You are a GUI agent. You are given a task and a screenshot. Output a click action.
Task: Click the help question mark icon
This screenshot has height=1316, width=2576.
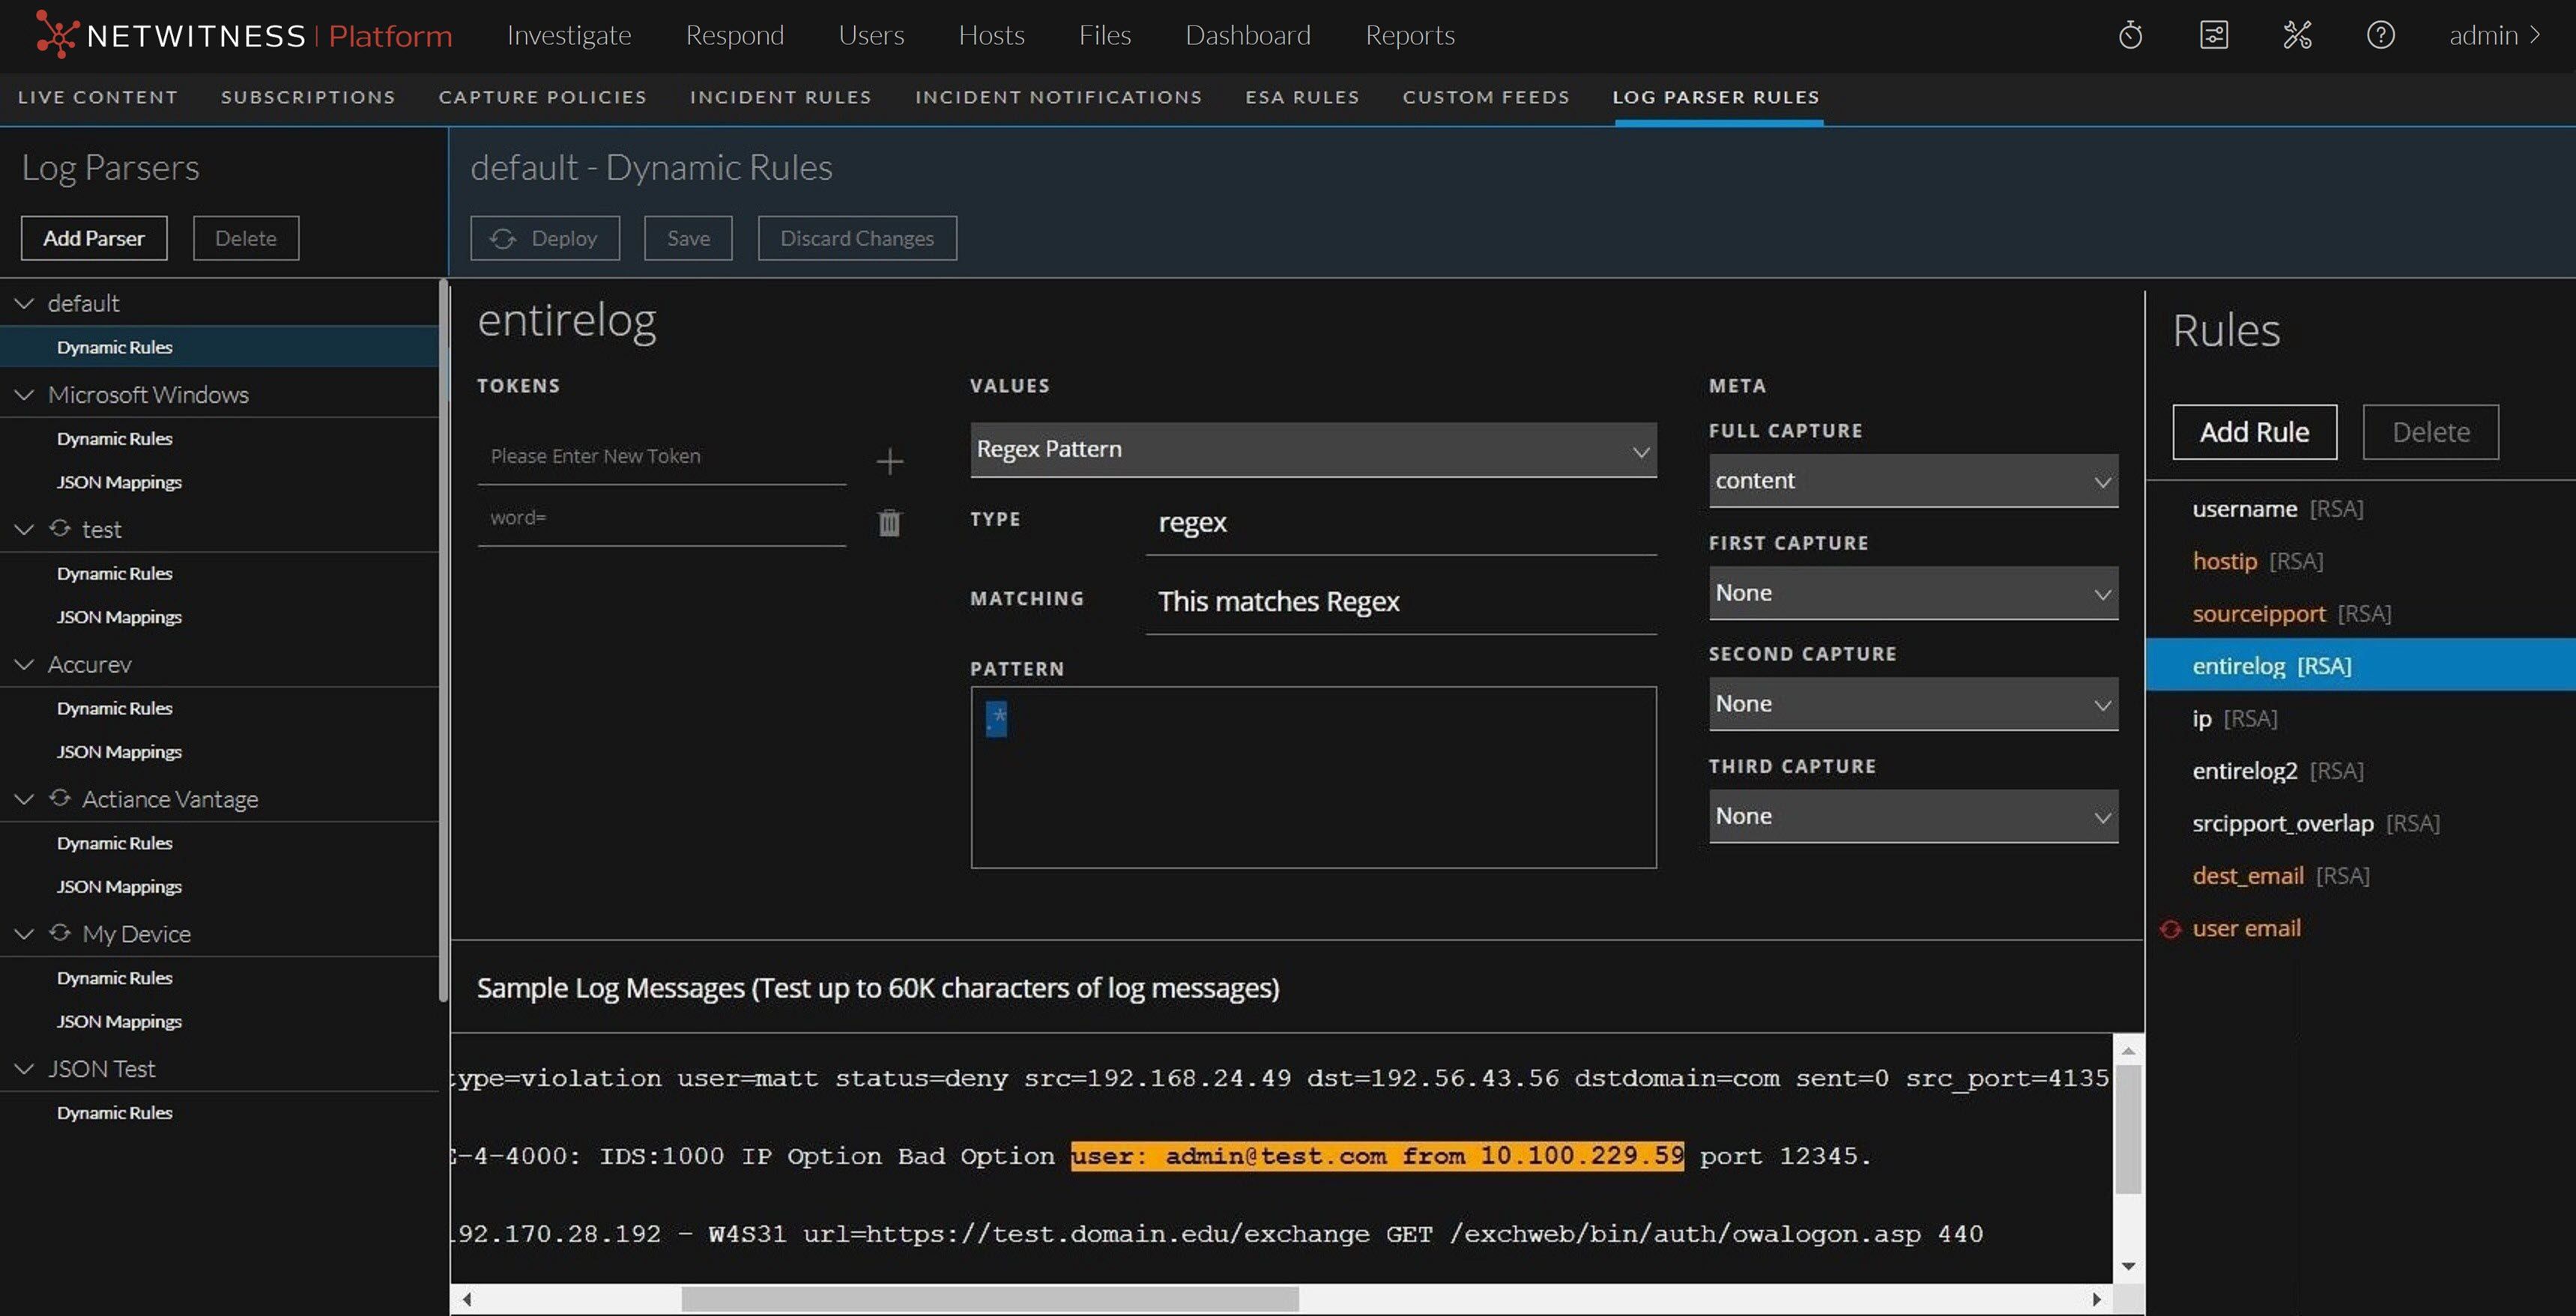click(x=2380, y=35)
